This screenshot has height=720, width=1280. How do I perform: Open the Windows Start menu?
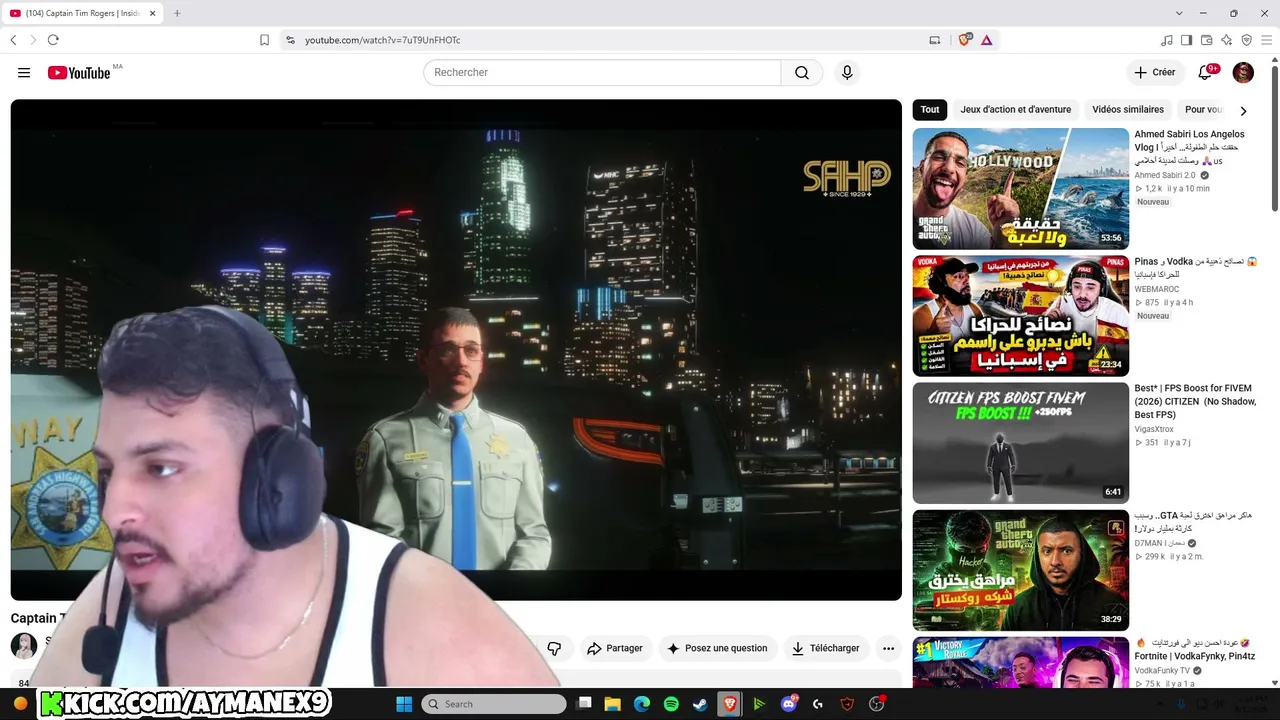tap(404, 704)
